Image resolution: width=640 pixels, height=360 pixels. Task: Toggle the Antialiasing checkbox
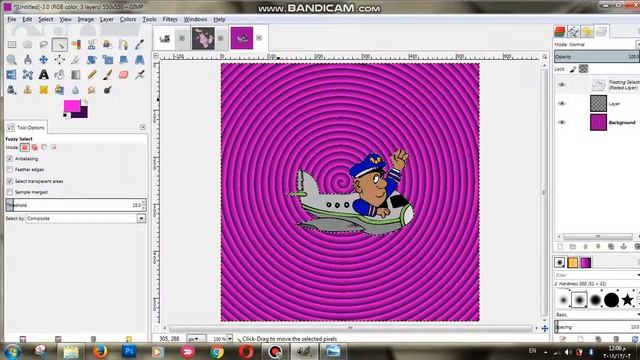10,159
